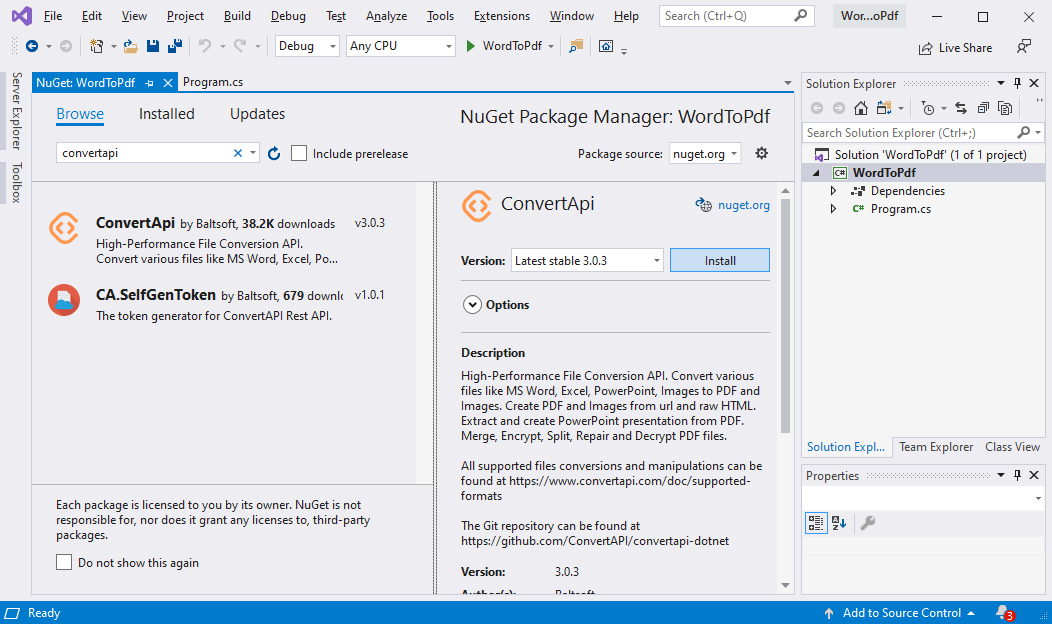Screen dimensions: 1052x624
Task: Open the Debug menu
Action: point(287,15)
